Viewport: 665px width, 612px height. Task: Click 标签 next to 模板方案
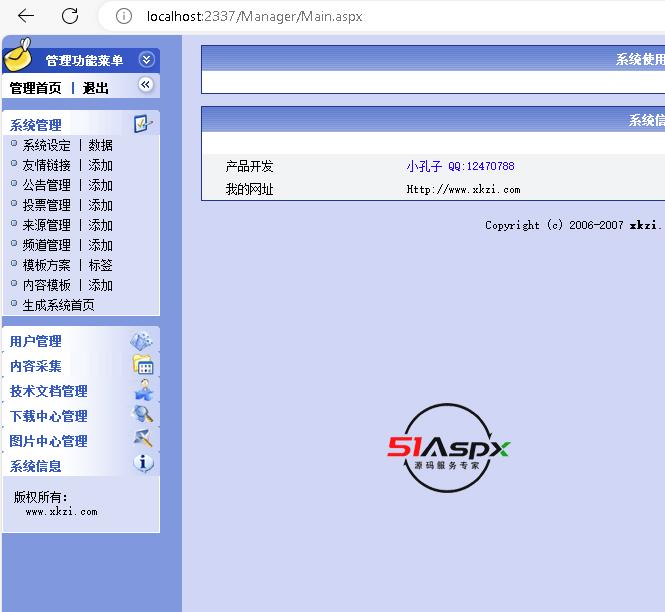click(101, 265)
